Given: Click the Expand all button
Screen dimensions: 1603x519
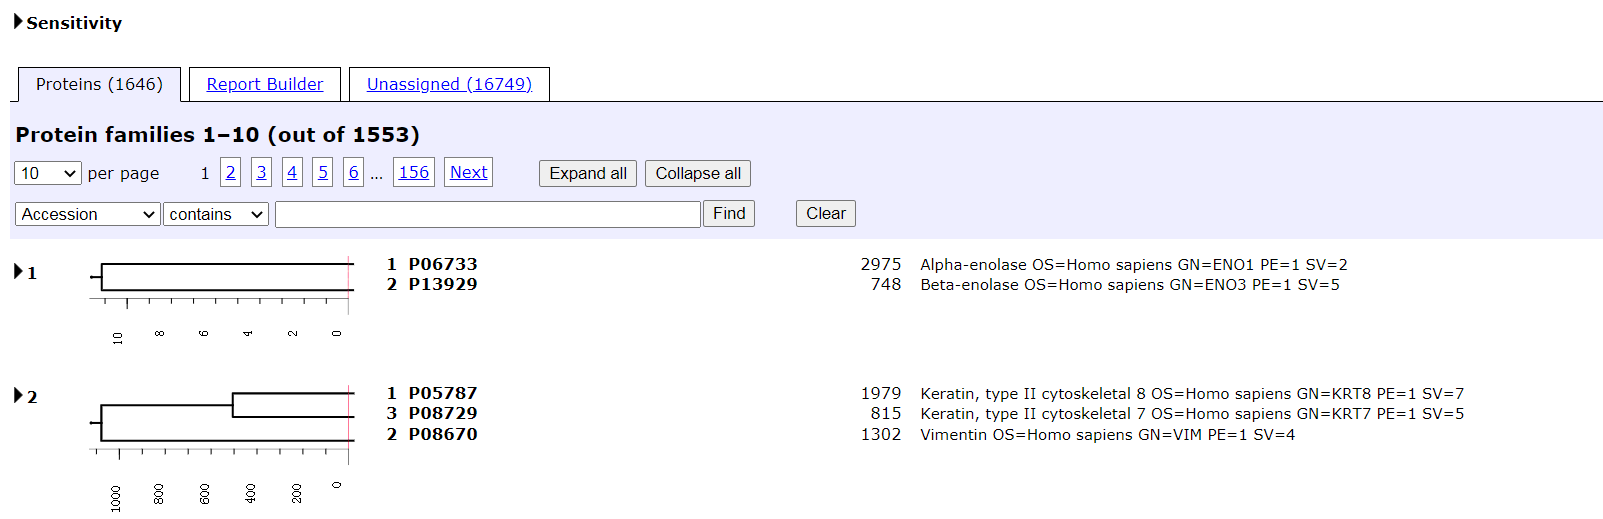Looking at the screenshot, I should (x=588, y=173).
